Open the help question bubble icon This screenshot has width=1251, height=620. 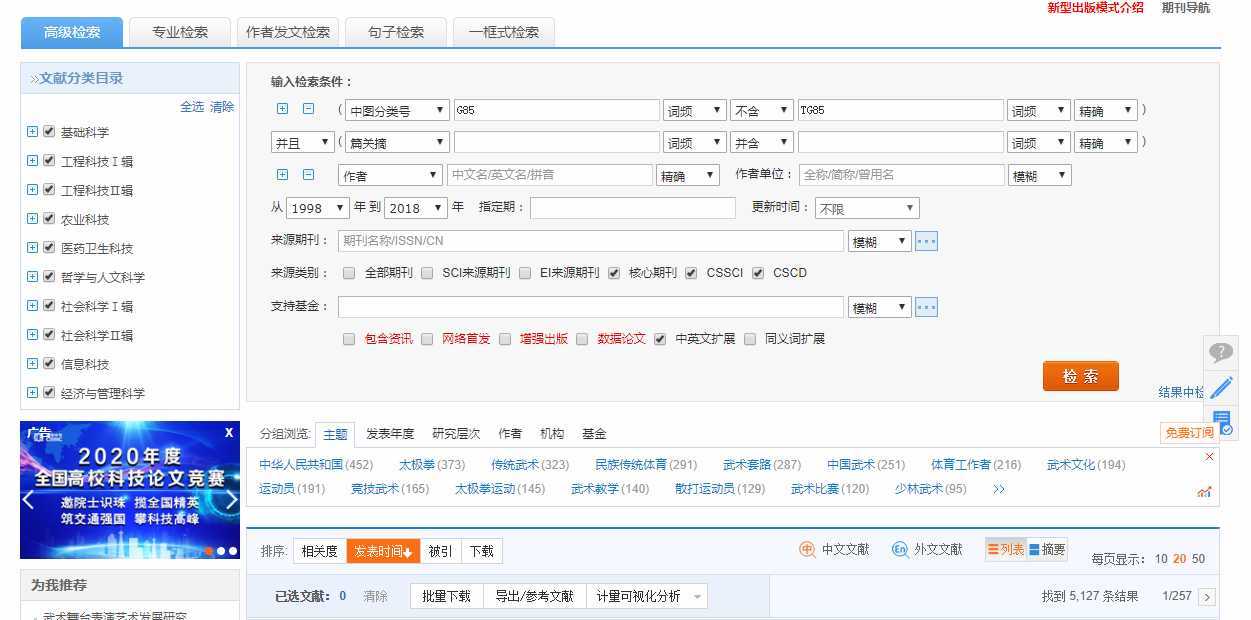point(1221,352)
